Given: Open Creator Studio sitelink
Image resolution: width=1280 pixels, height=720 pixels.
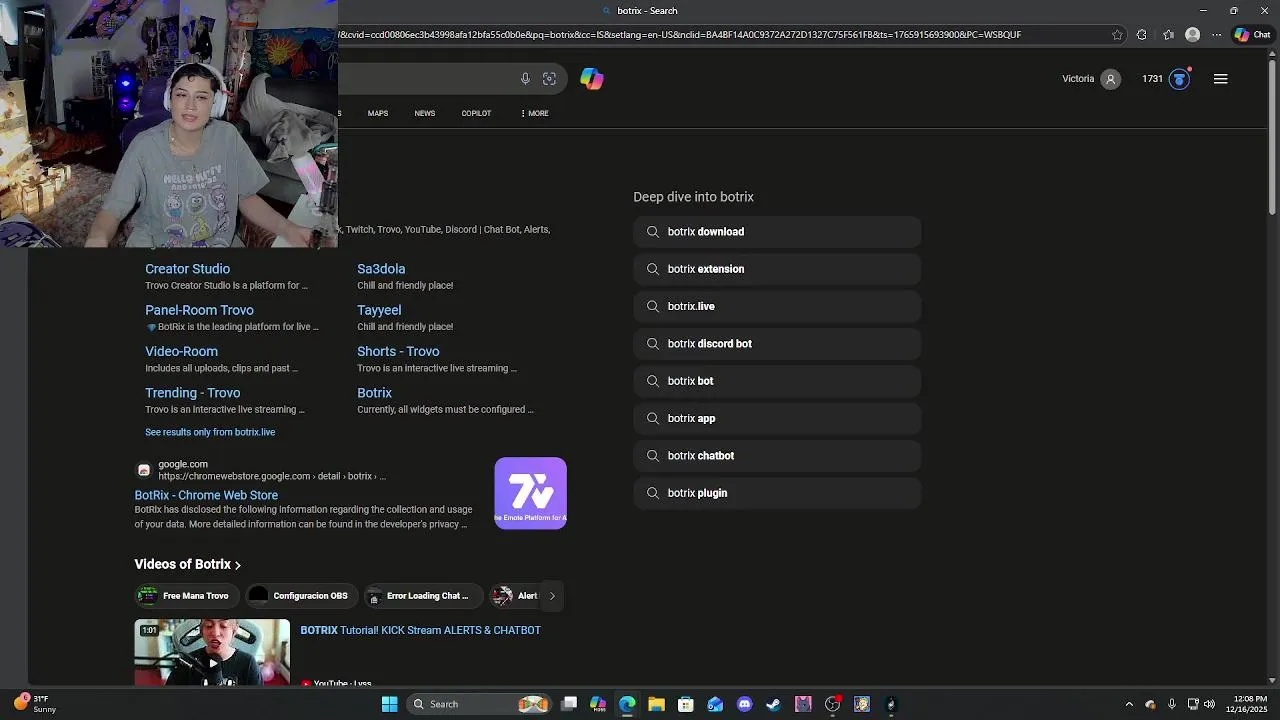Looking at the screenshot, I should (187, 269).
